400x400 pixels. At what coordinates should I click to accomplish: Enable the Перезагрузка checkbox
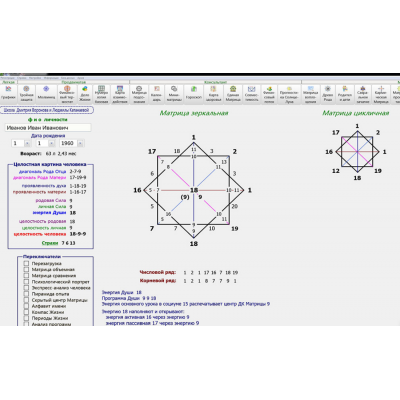(x=26, y=263)
